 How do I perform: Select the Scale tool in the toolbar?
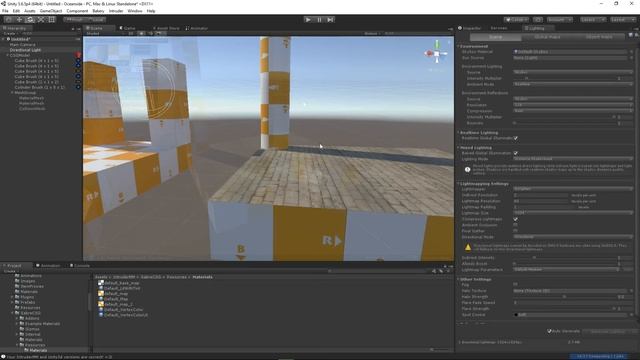[x=41, y=19]
